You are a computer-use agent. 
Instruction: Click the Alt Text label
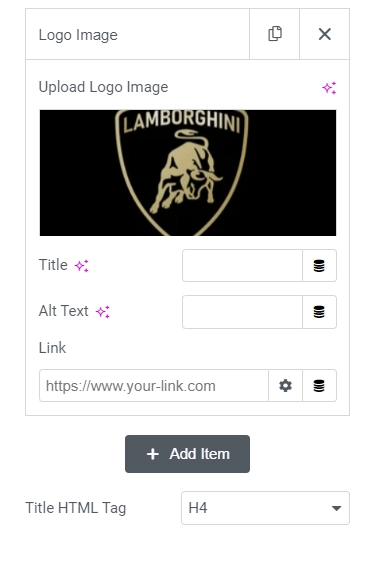tap(63, 311)
